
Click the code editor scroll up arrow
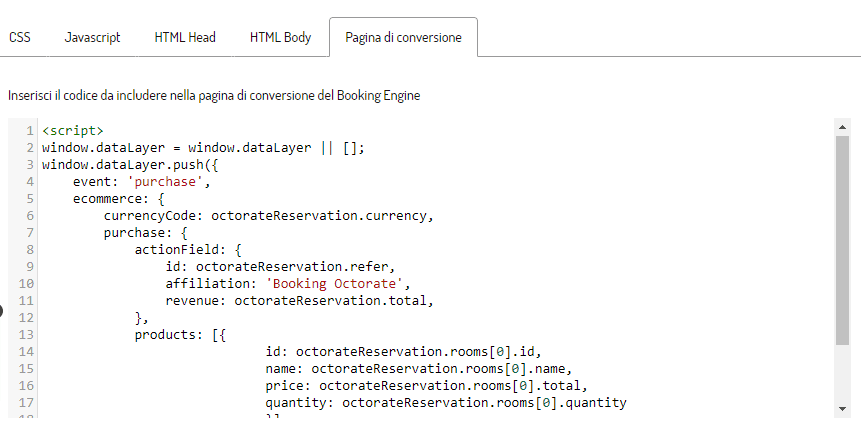(842, 127)
